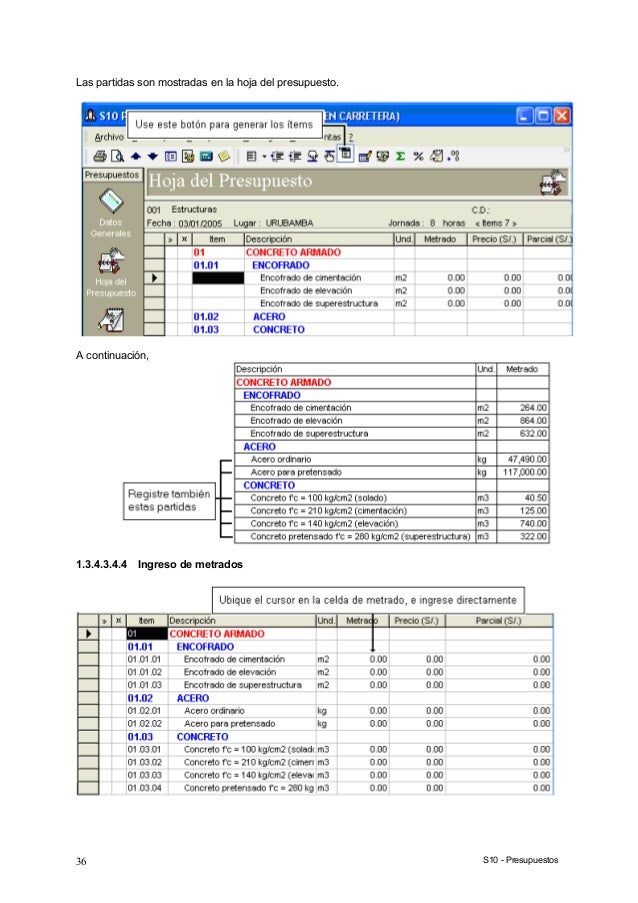Click the red CONCRETO ARMADO title in the top grid
This screenshot has height=903, width=638.
pyautogui.click(x=293, y=252)
